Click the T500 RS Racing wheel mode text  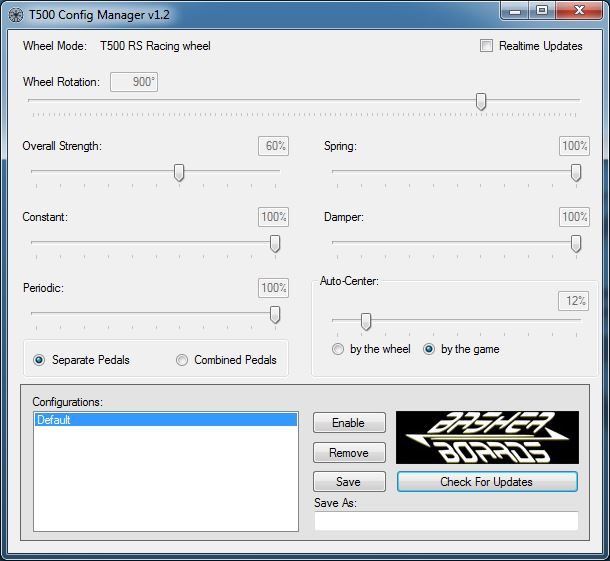tap(155, 46)
